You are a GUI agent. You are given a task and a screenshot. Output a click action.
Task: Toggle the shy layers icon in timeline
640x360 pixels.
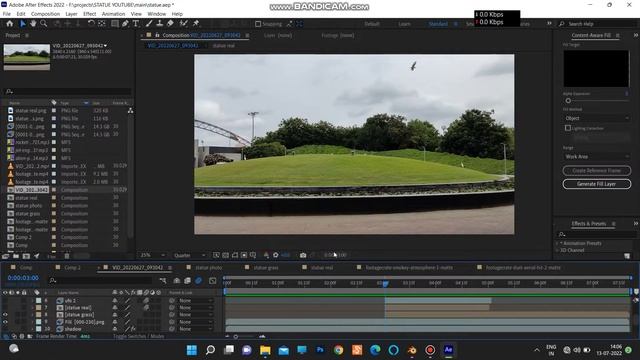[177, 280]
